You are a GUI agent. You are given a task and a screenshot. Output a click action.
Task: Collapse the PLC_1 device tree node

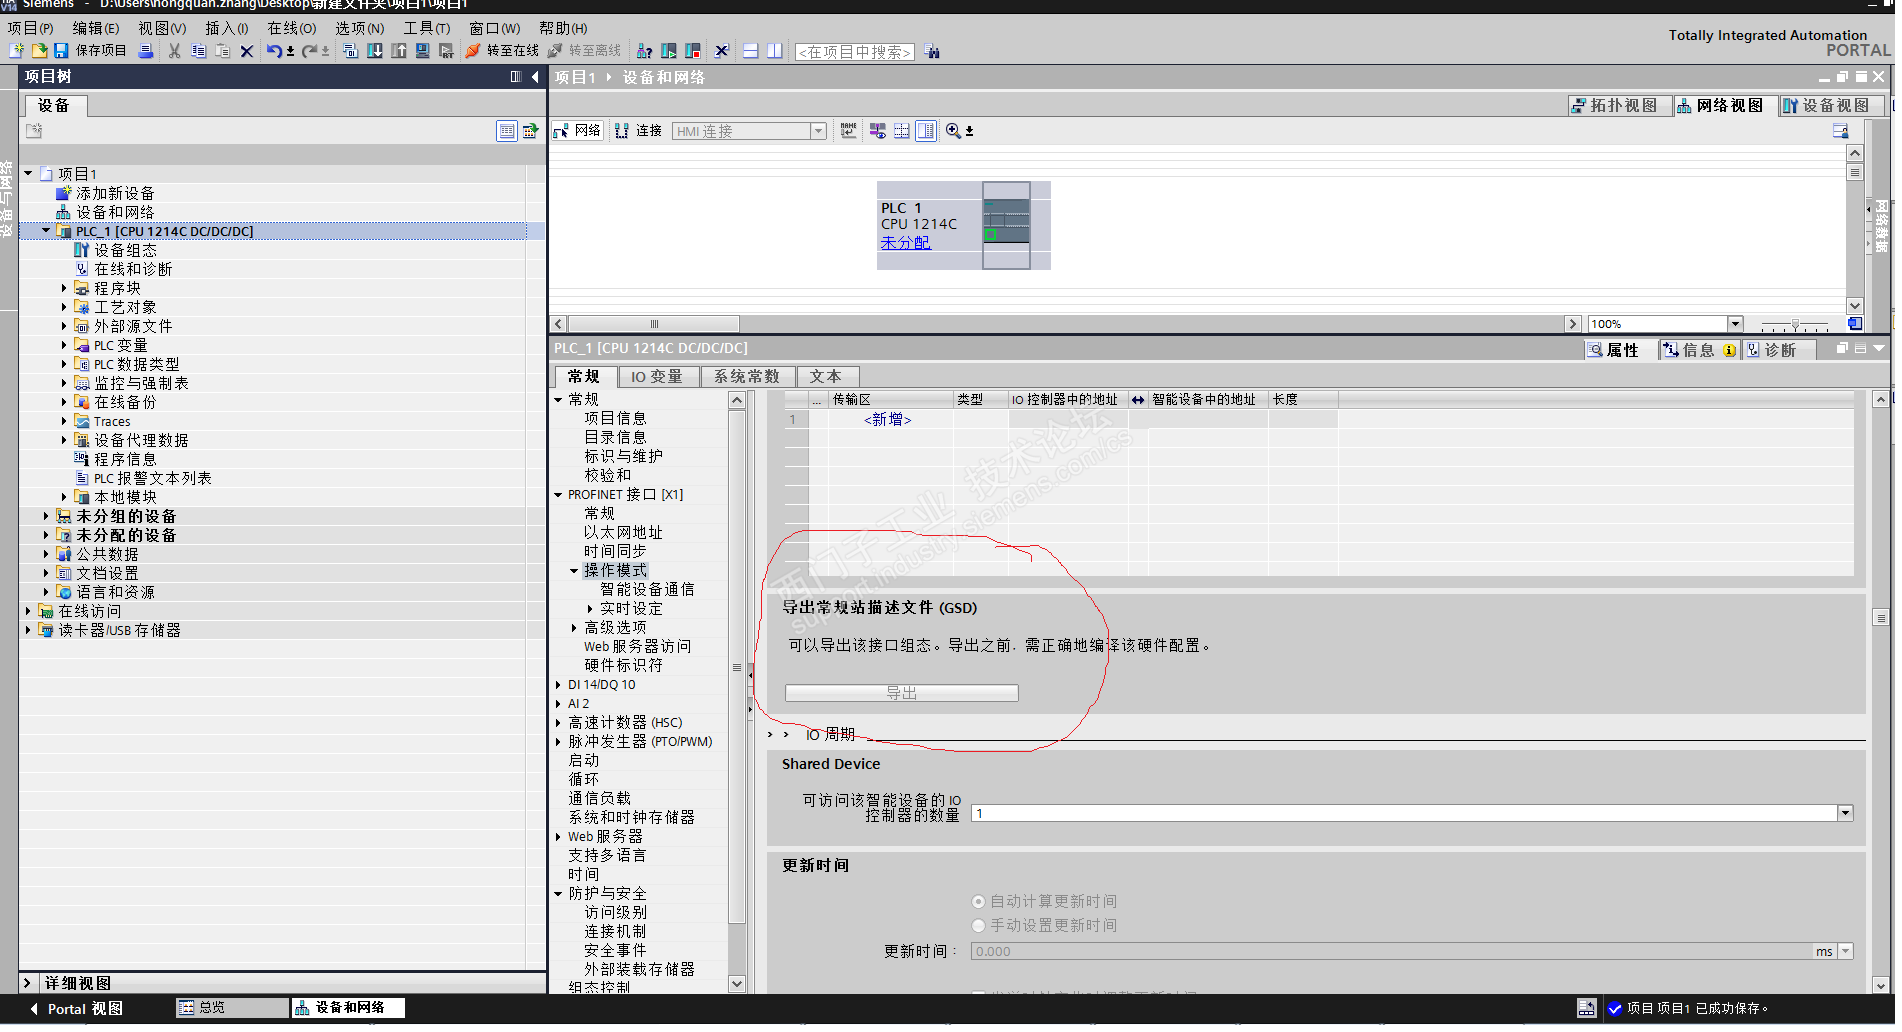(46, 231)
